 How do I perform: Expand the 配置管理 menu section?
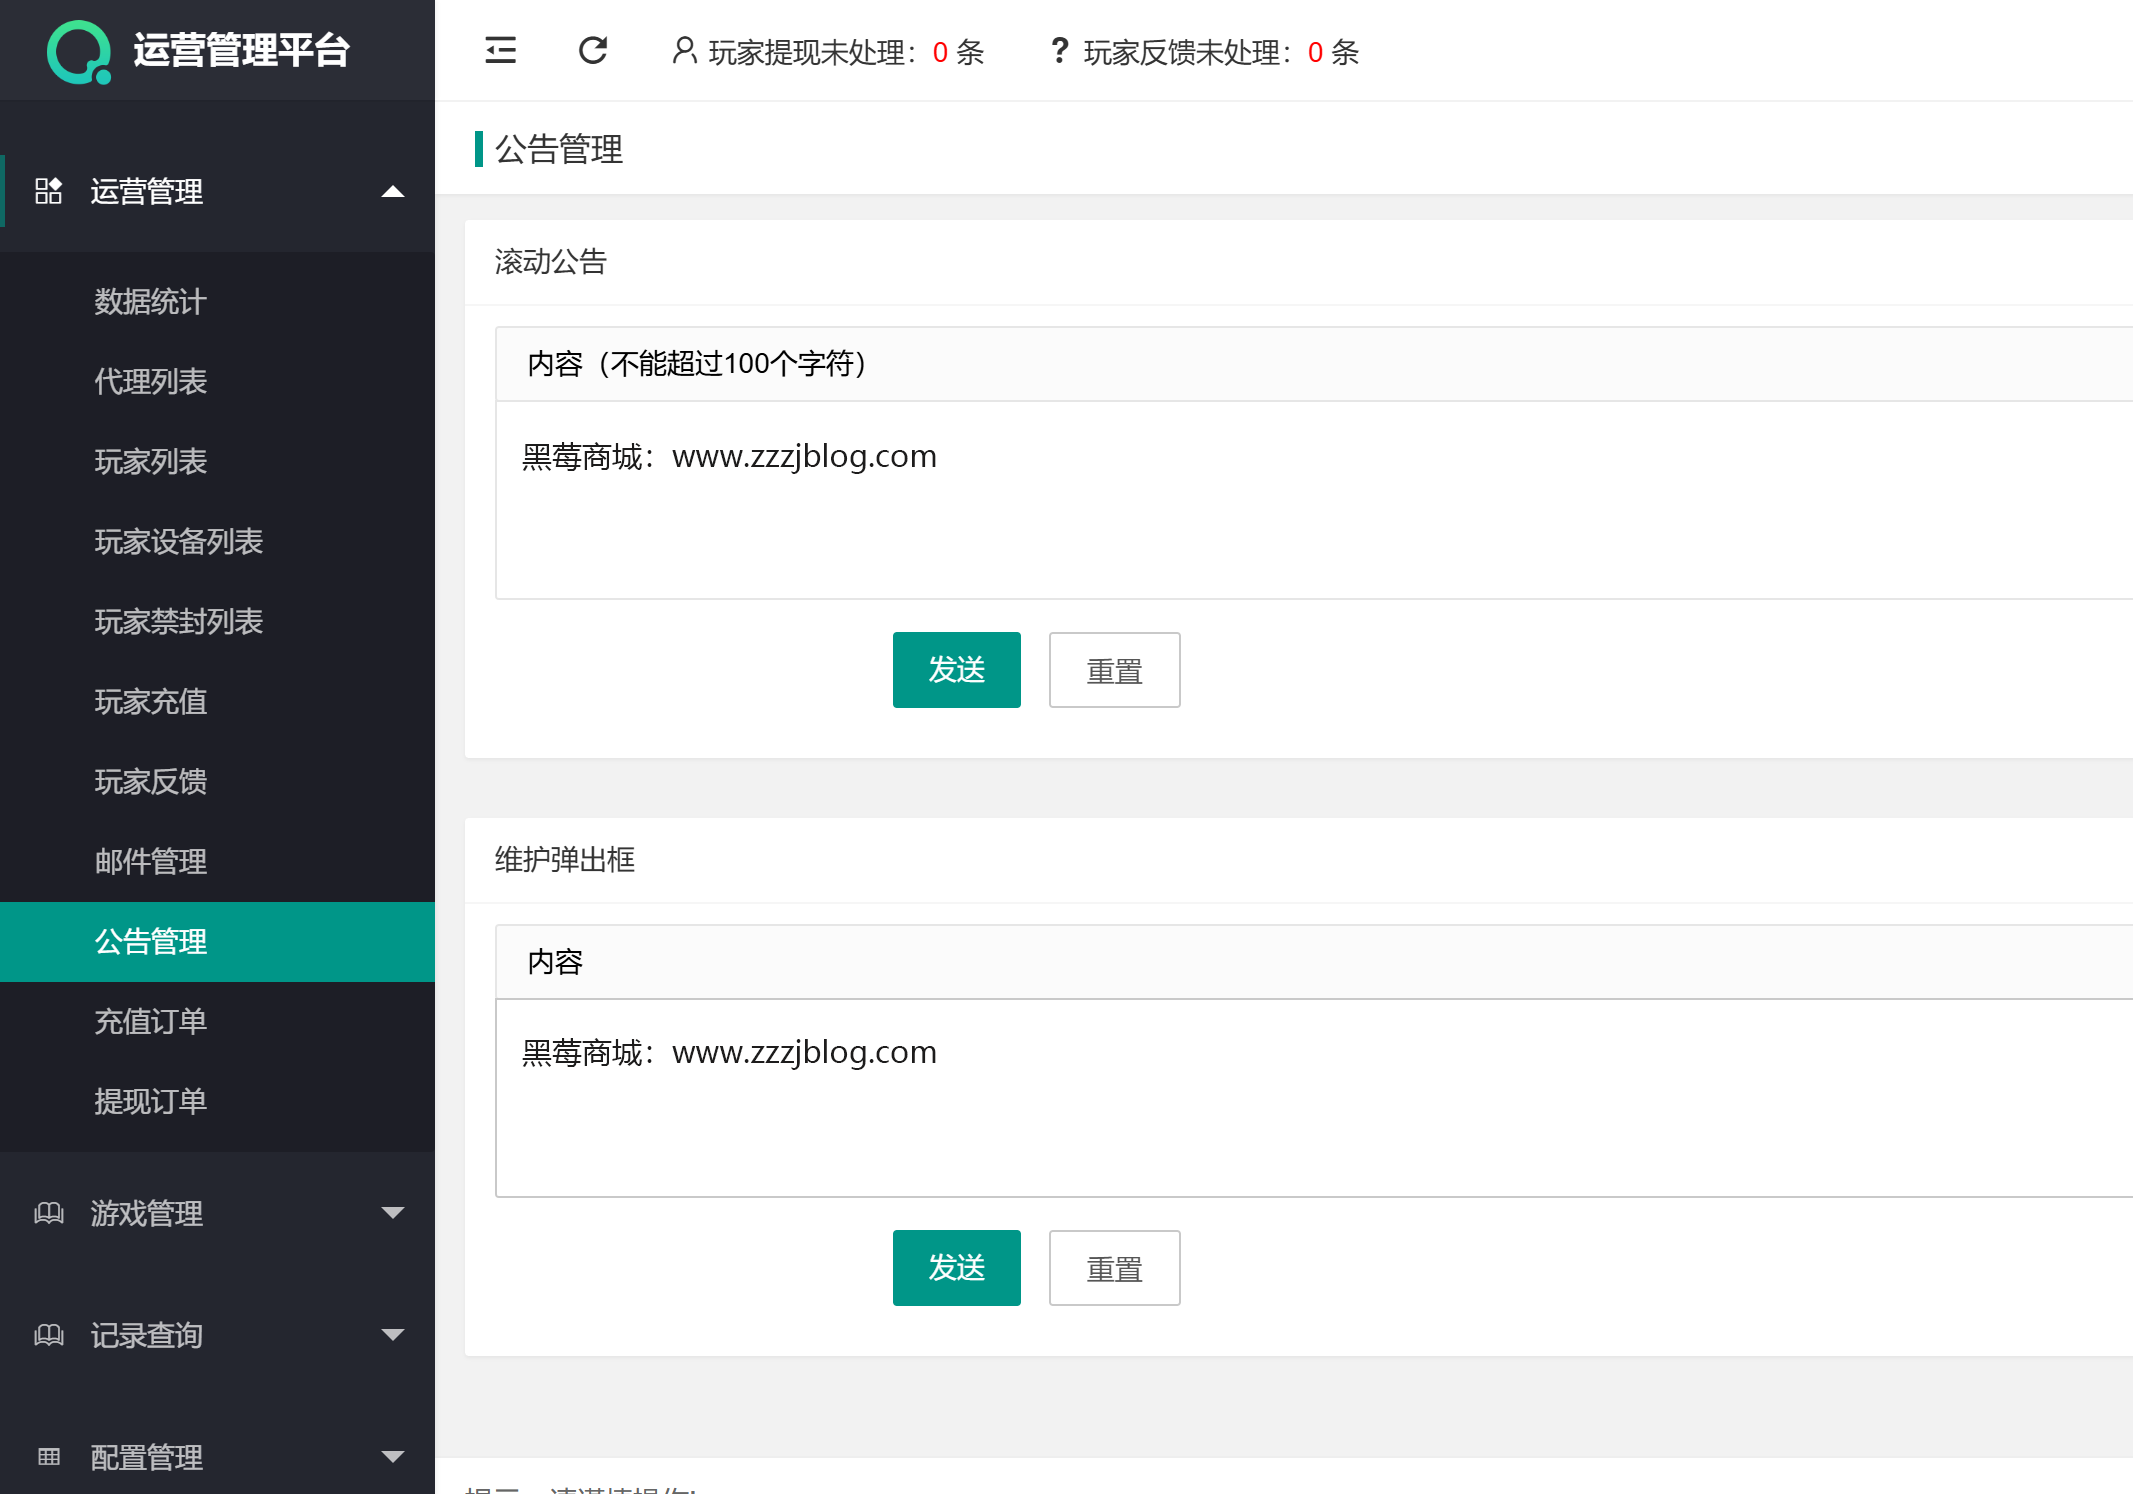(393, 1456)
